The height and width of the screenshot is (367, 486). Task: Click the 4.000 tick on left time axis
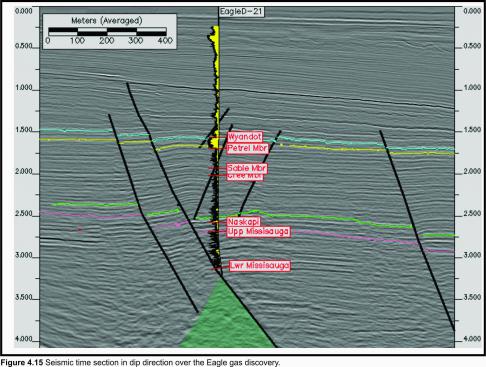(24, 339)
